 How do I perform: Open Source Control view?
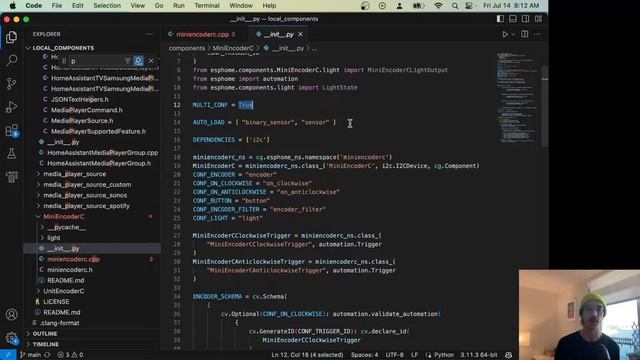coord(11,84)
